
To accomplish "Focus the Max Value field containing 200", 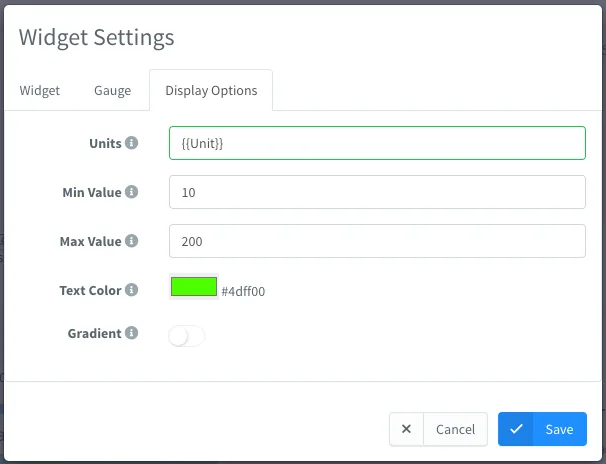I will tap(377, 241).
